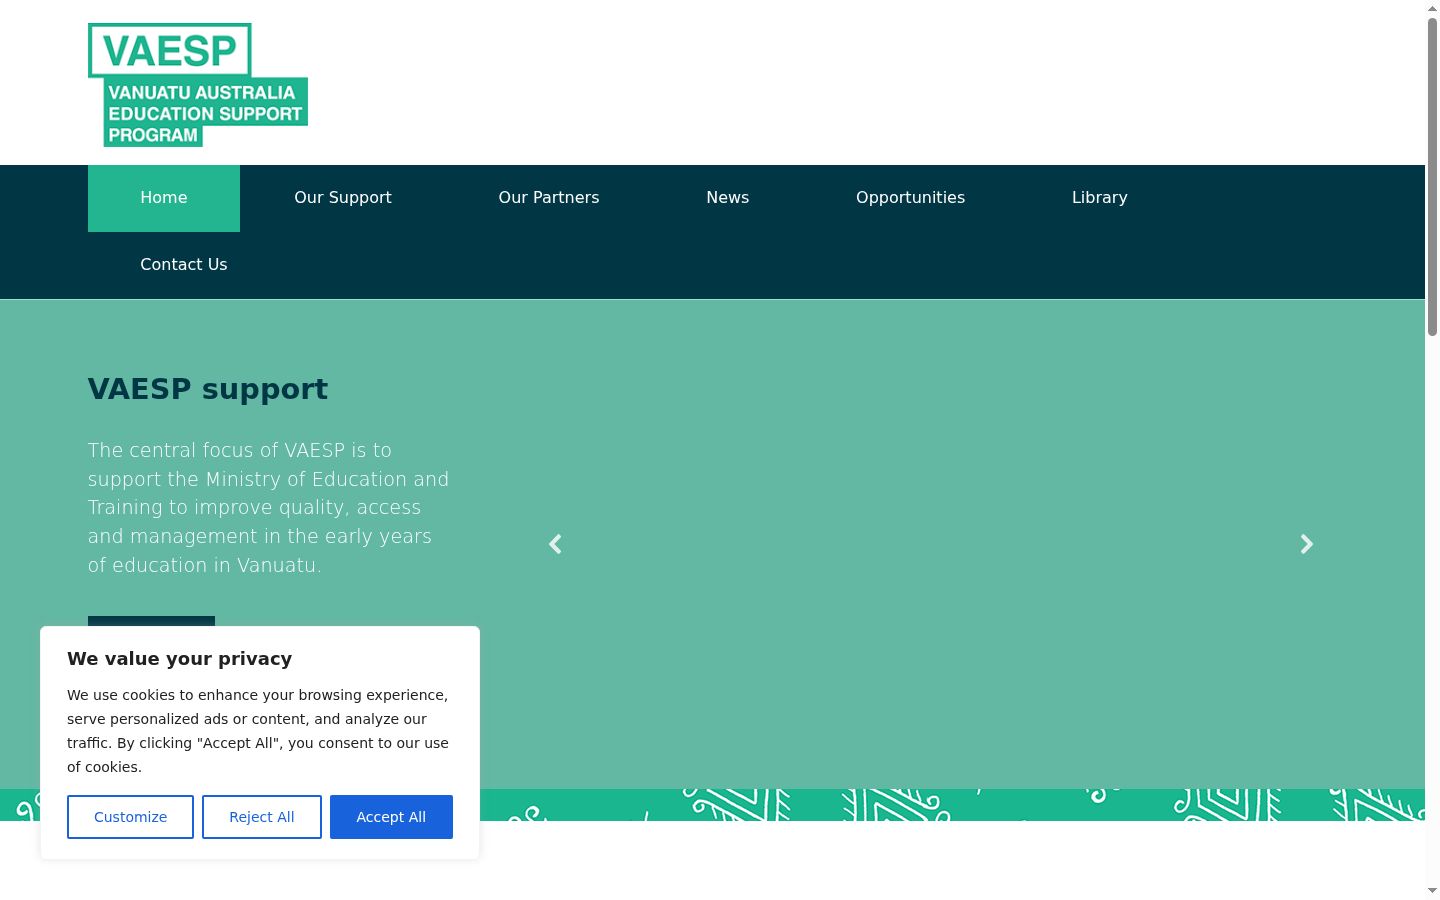Go to previous carousel slide
1440x900 pixels.
click(x=555, y=544)
